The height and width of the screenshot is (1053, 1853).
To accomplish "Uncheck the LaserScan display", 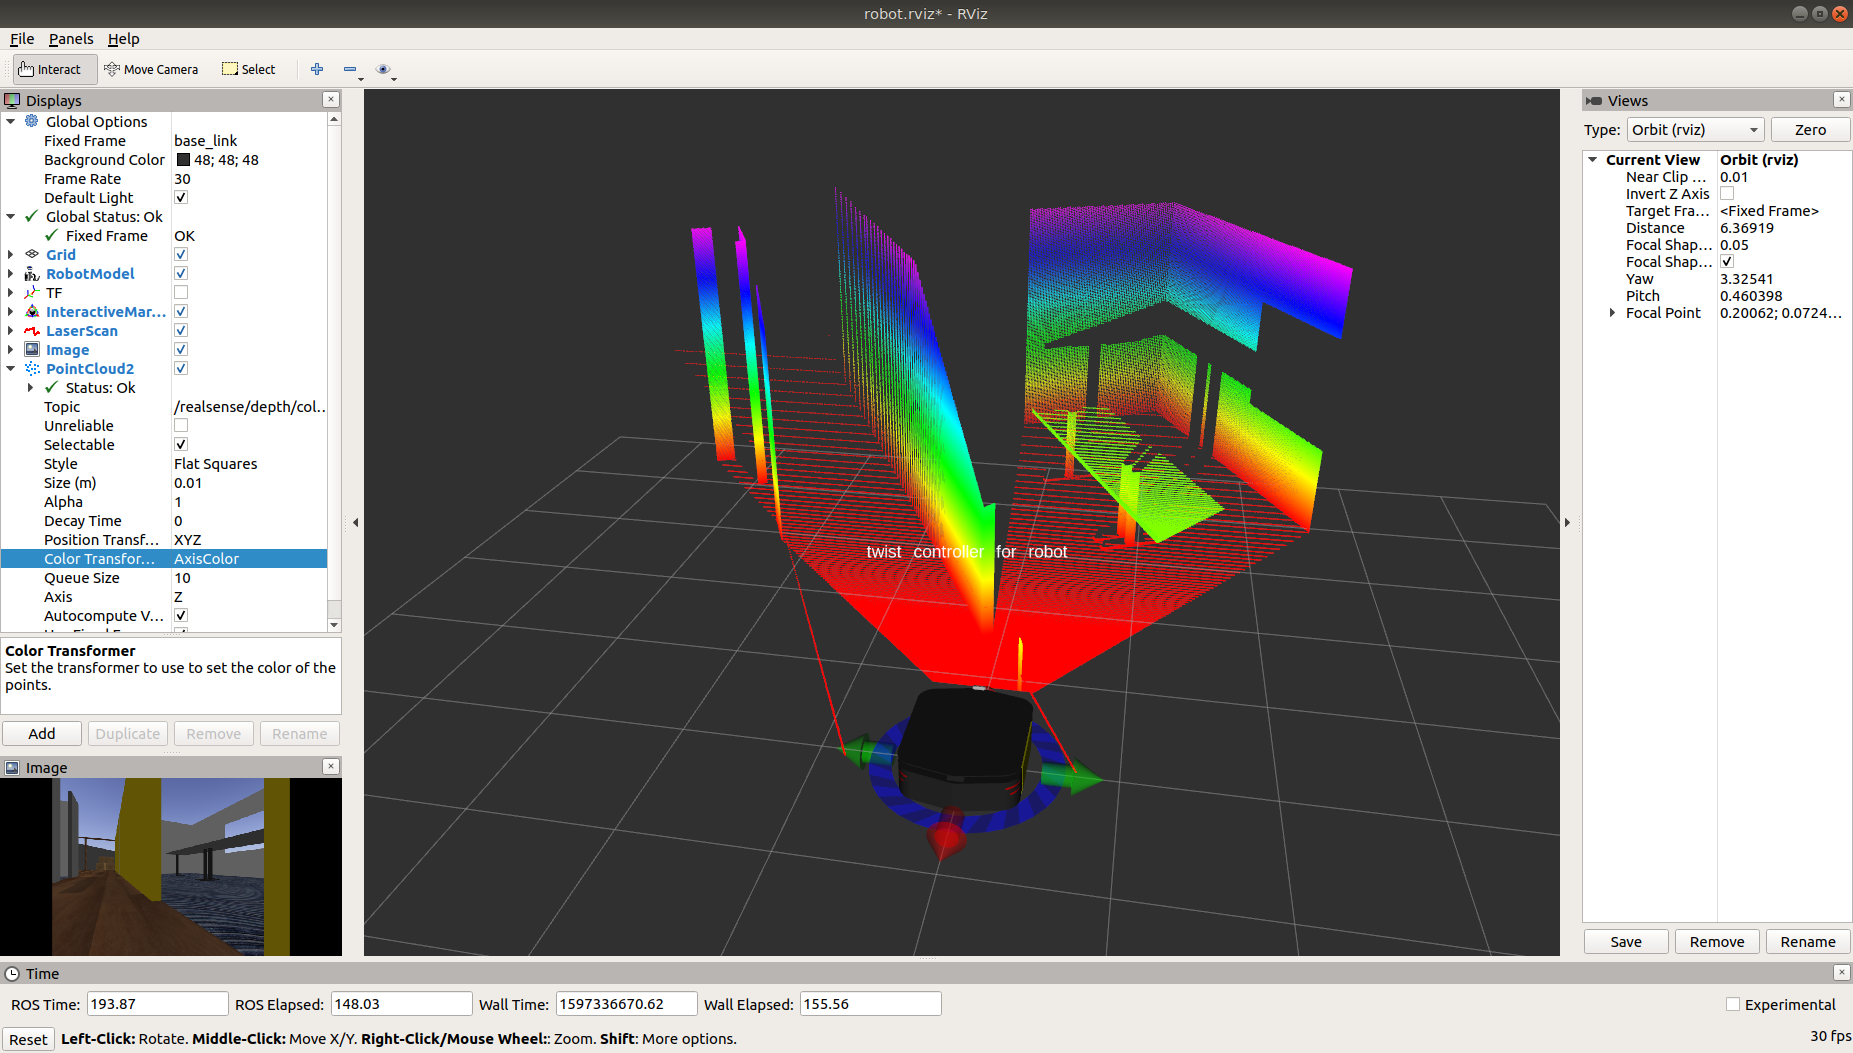I will pyautogui.click(x=181, y=331).
